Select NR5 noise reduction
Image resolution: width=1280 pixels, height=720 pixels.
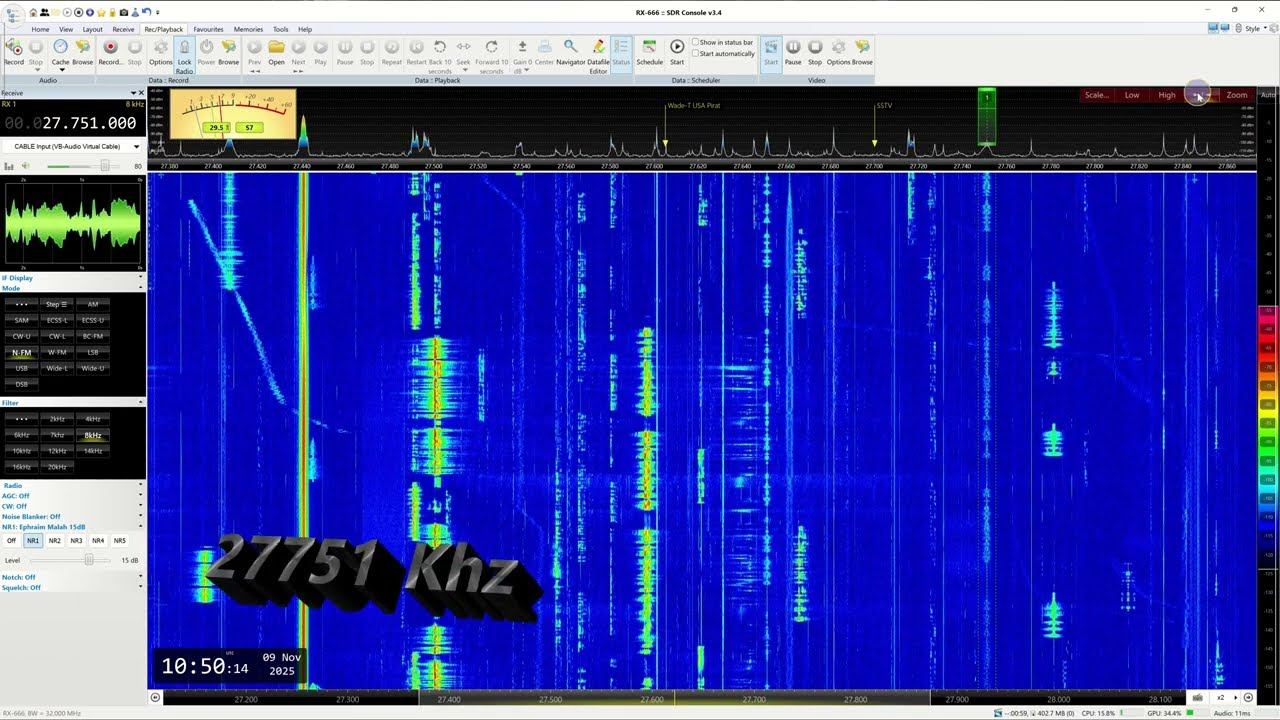pos(120,541)
